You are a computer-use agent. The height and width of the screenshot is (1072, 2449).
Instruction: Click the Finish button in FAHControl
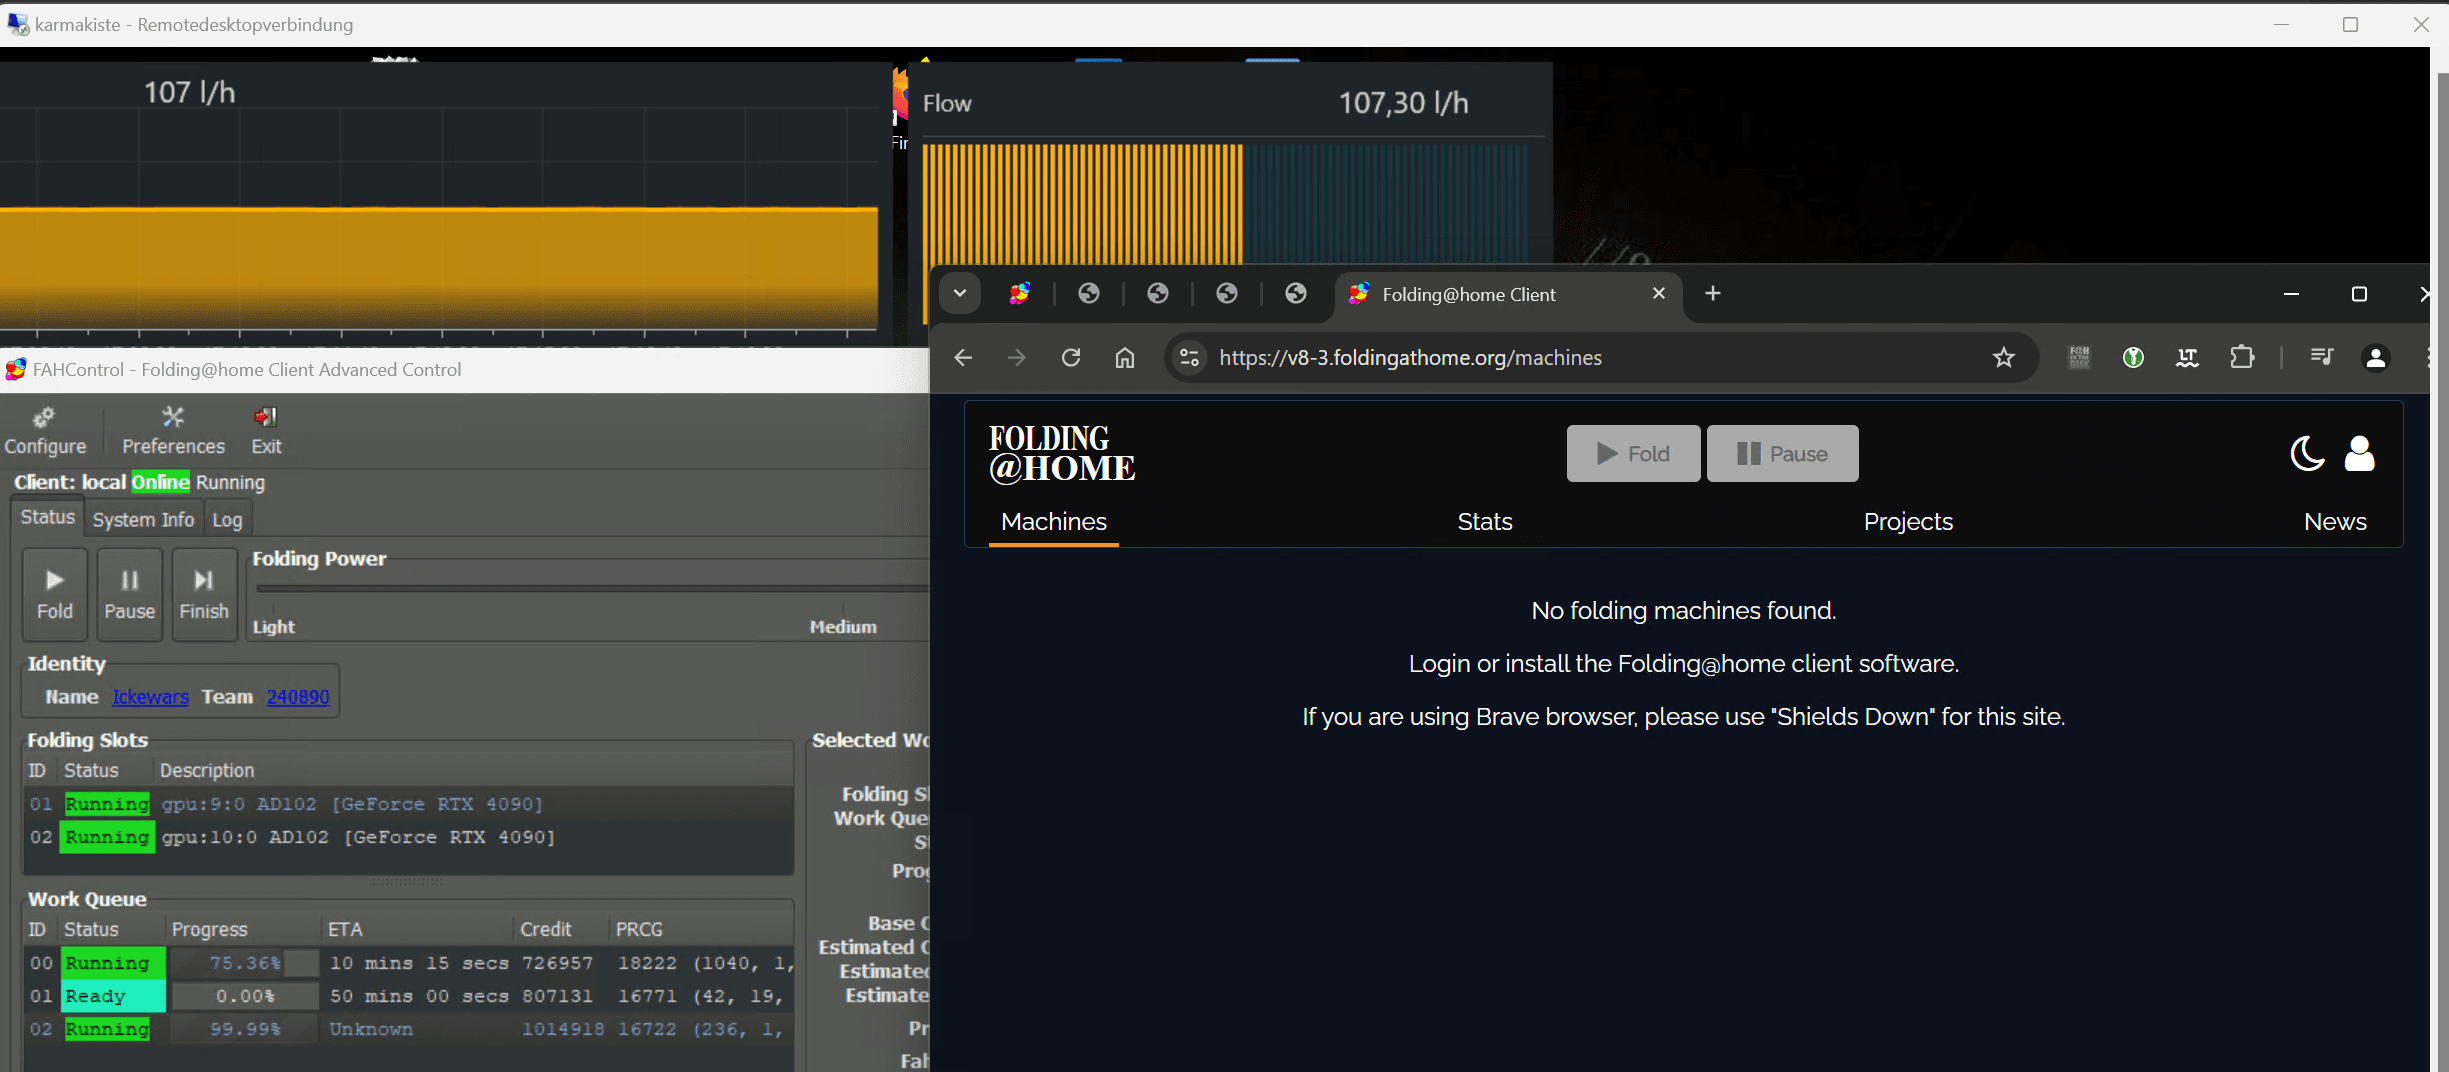click(x=204, y=594)
